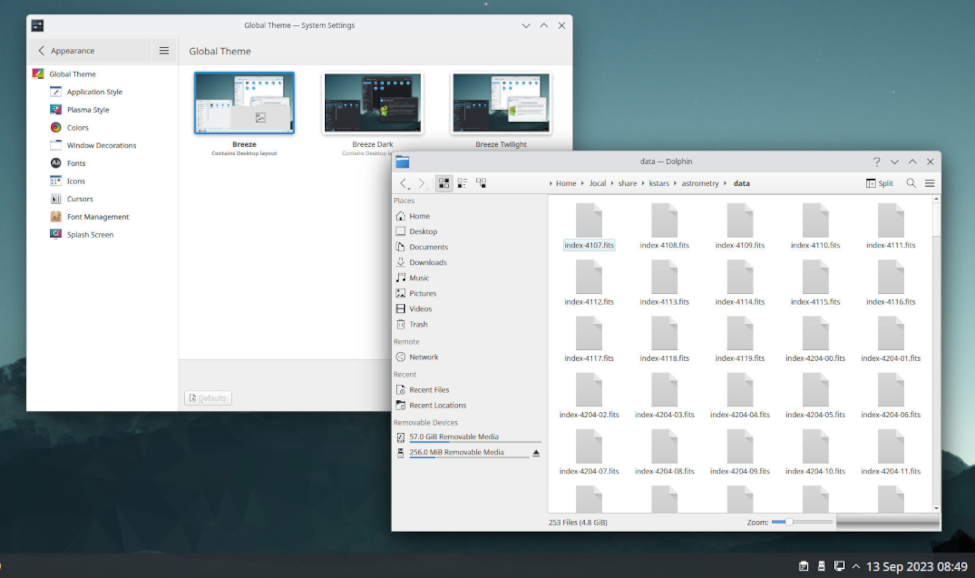The height and width of the screenshot is (578, 975).
Task: Select the Breeze Dark global theme thumbnail
Action: (x=372, y=103)
